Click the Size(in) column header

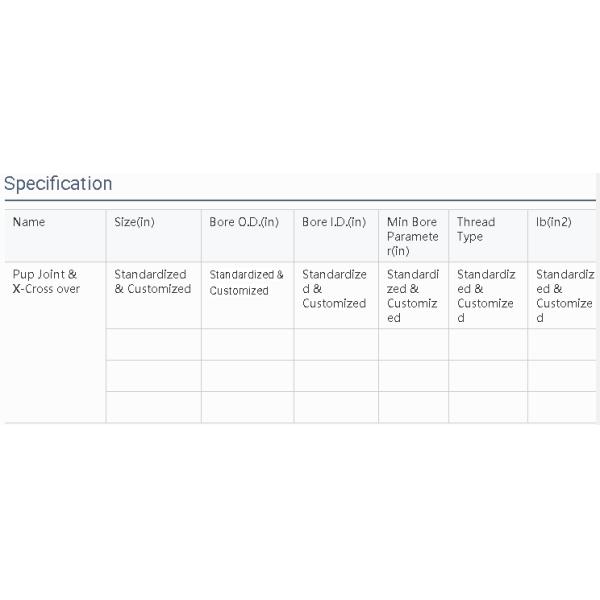[135, 222]
